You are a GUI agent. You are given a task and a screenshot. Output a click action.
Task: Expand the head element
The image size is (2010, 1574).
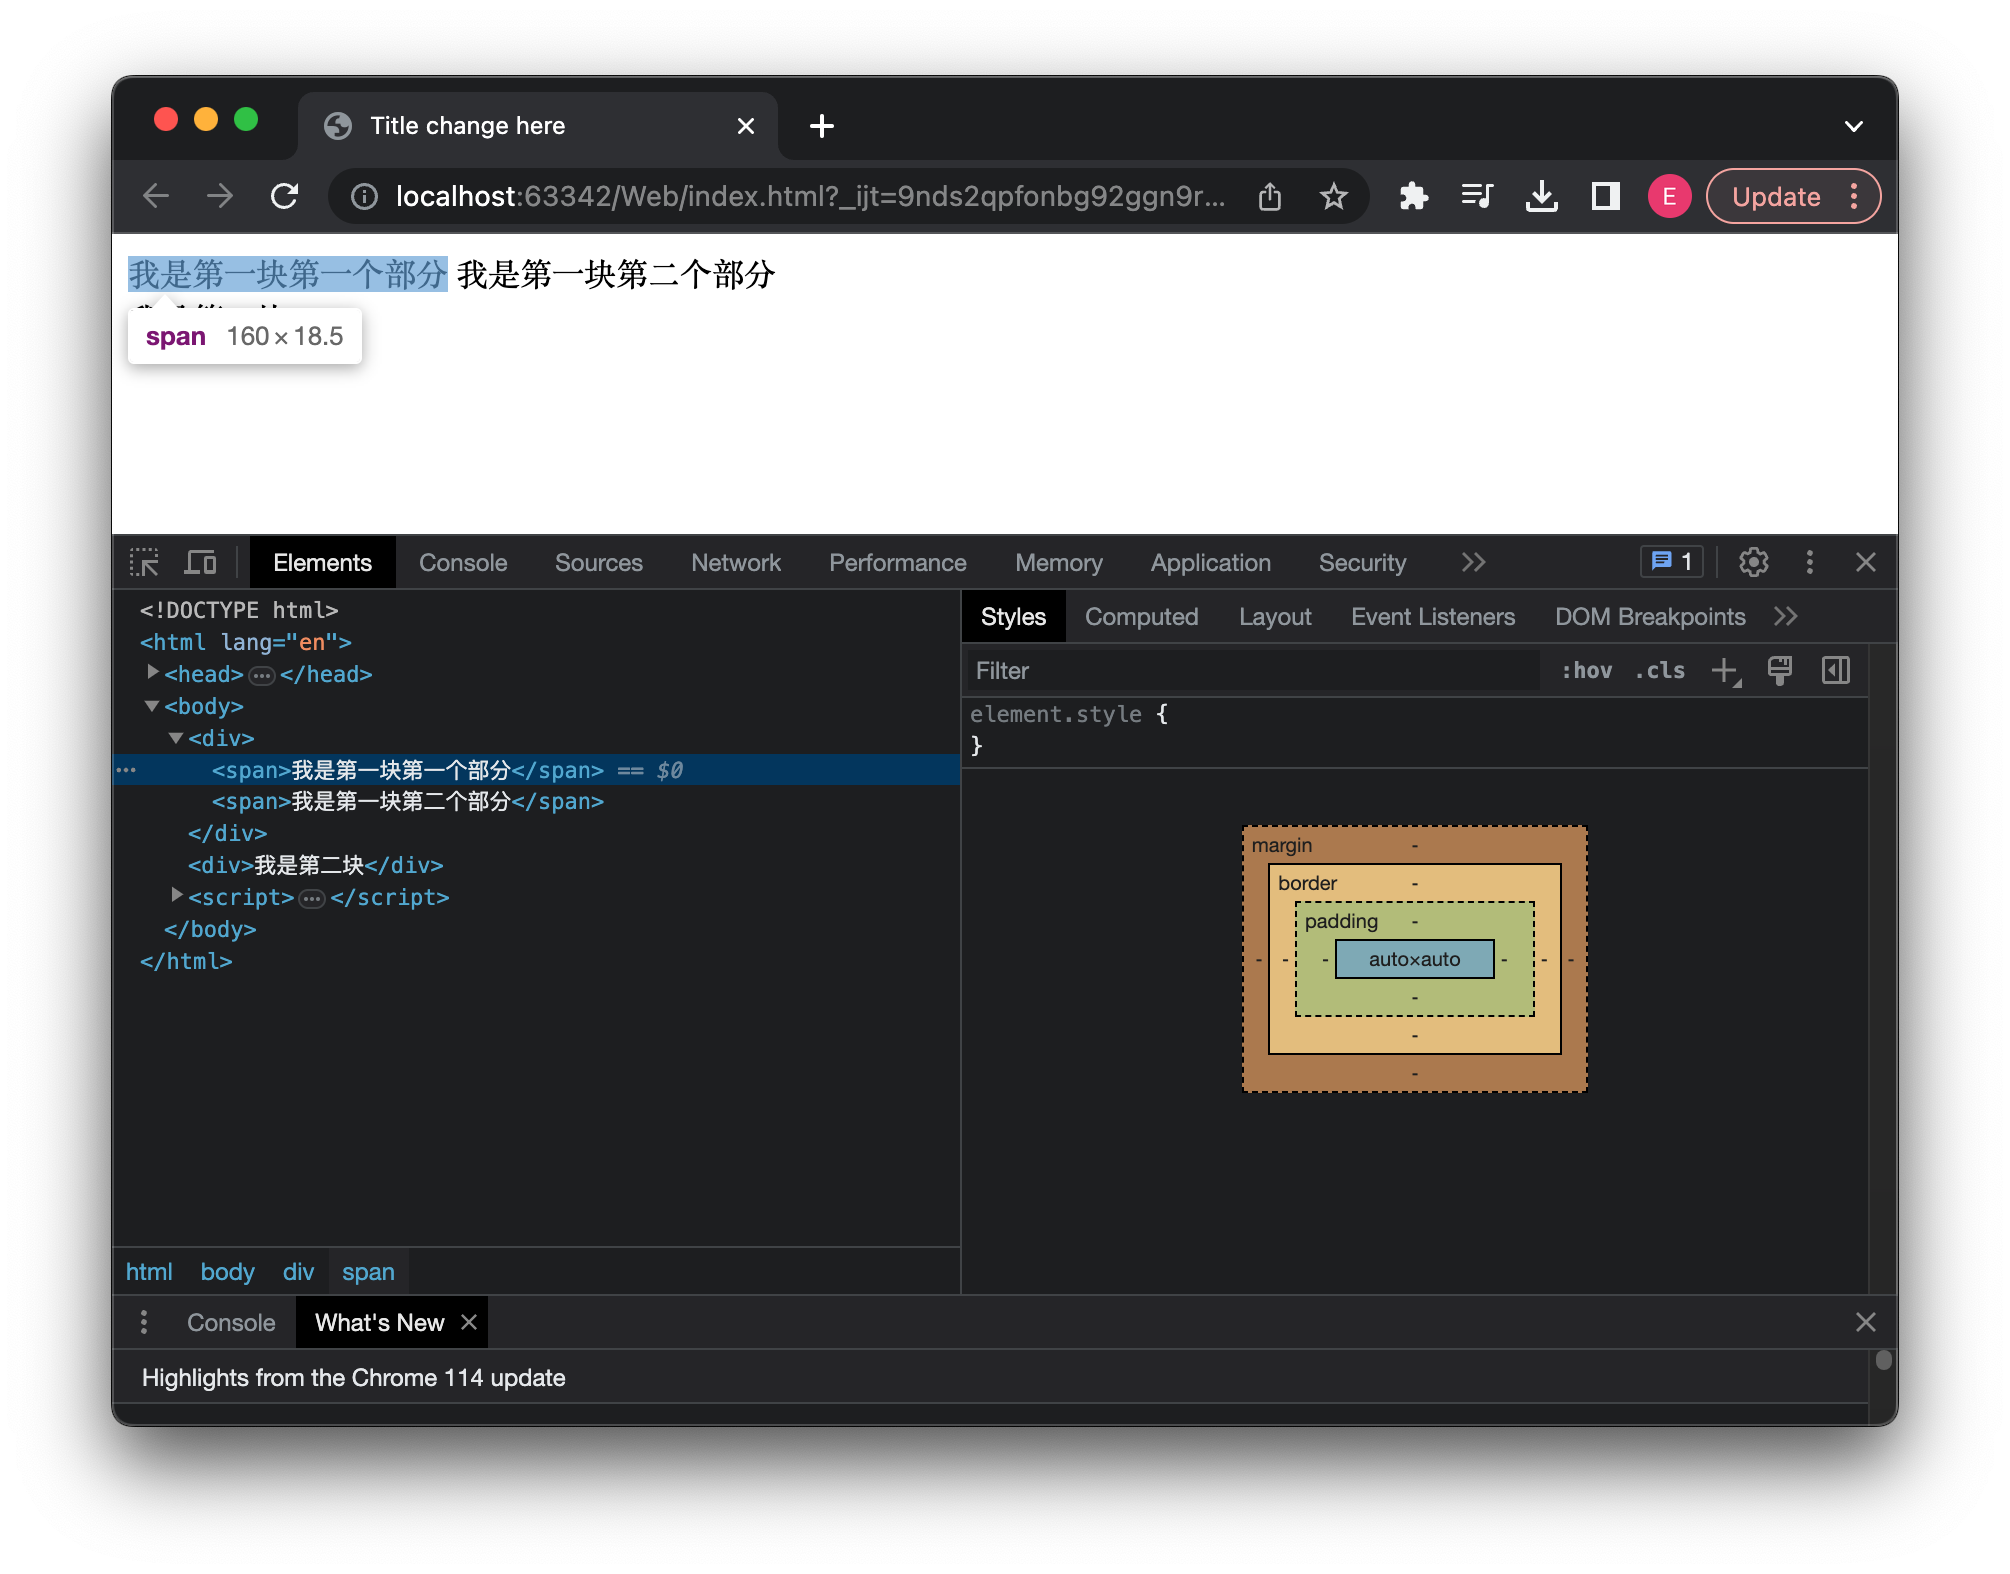152,673
